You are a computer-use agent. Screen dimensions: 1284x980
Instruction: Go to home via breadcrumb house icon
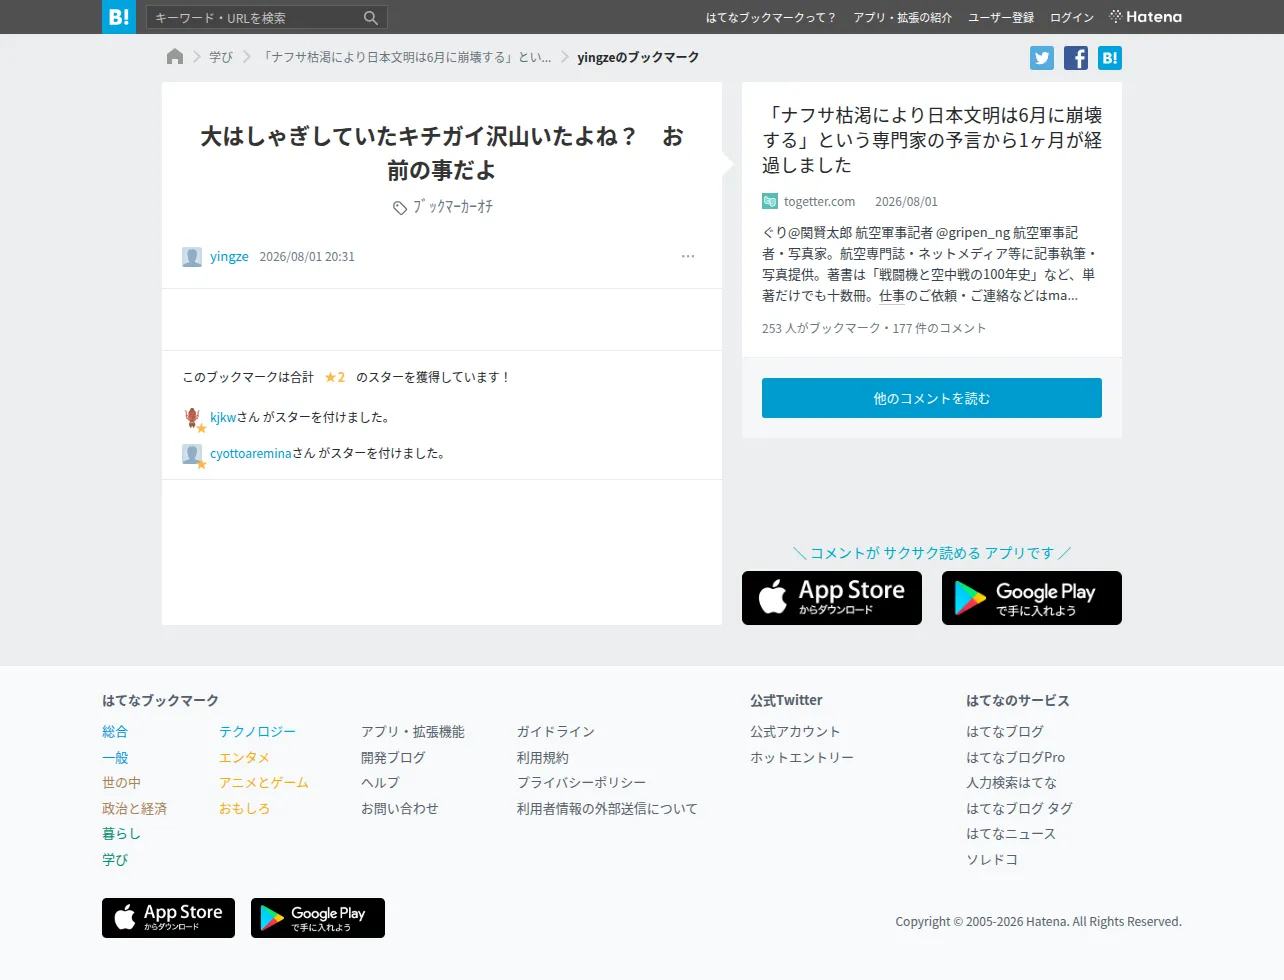click(175, 57)
